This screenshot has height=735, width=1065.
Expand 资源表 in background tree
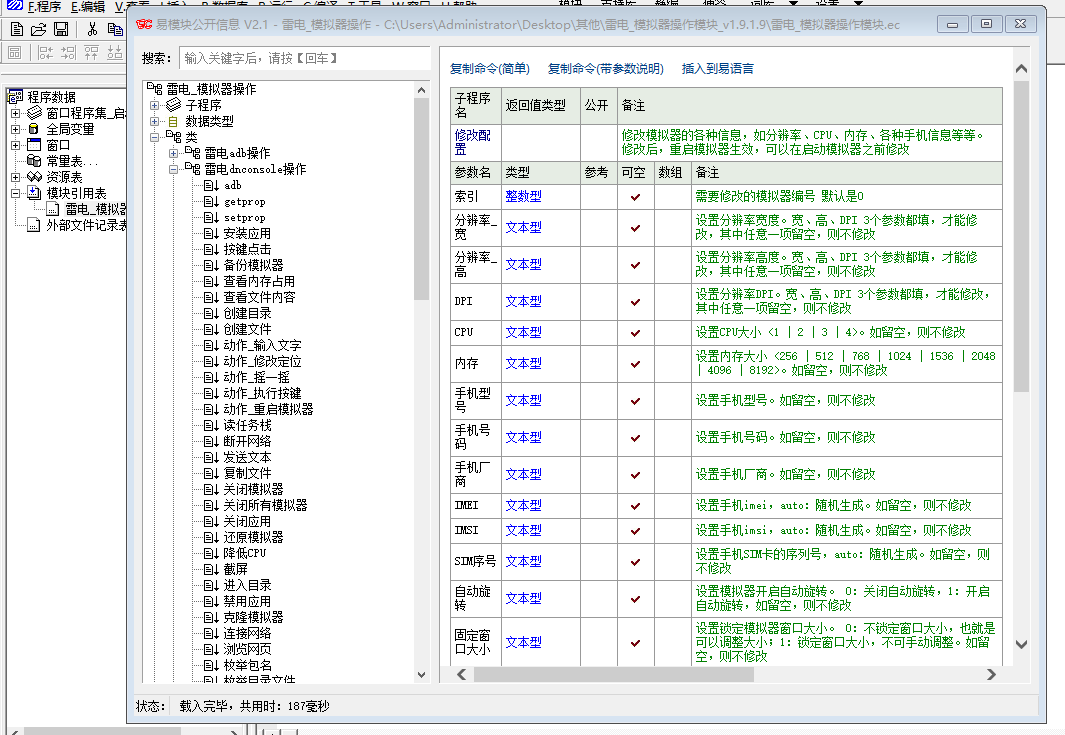(x=16, y=177)
